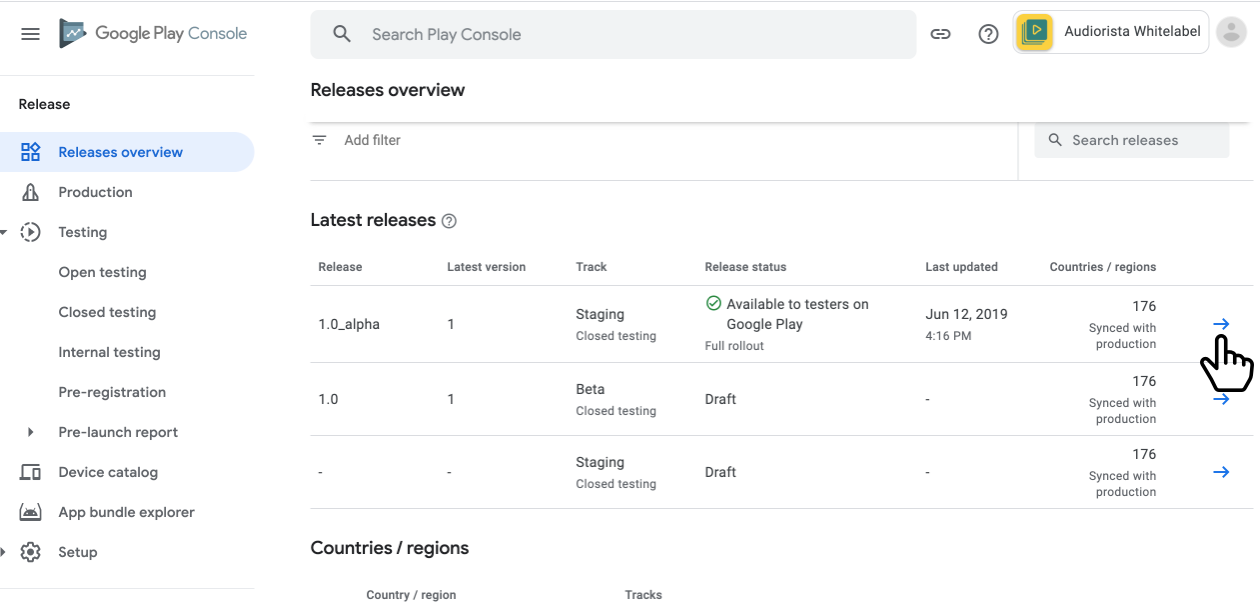Open the Latest releases help info icon
Viewport: 1260px width, 604px height.
point(449,221)
